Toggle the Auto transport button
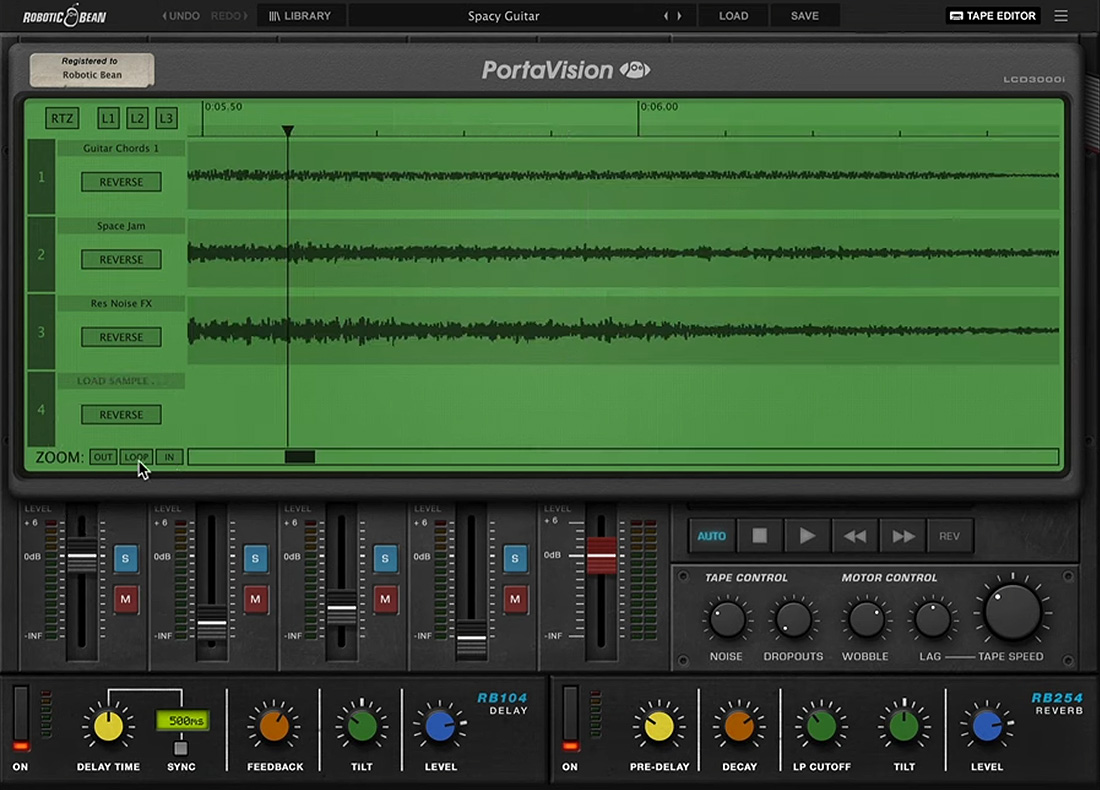 click(x=711, y=536)
